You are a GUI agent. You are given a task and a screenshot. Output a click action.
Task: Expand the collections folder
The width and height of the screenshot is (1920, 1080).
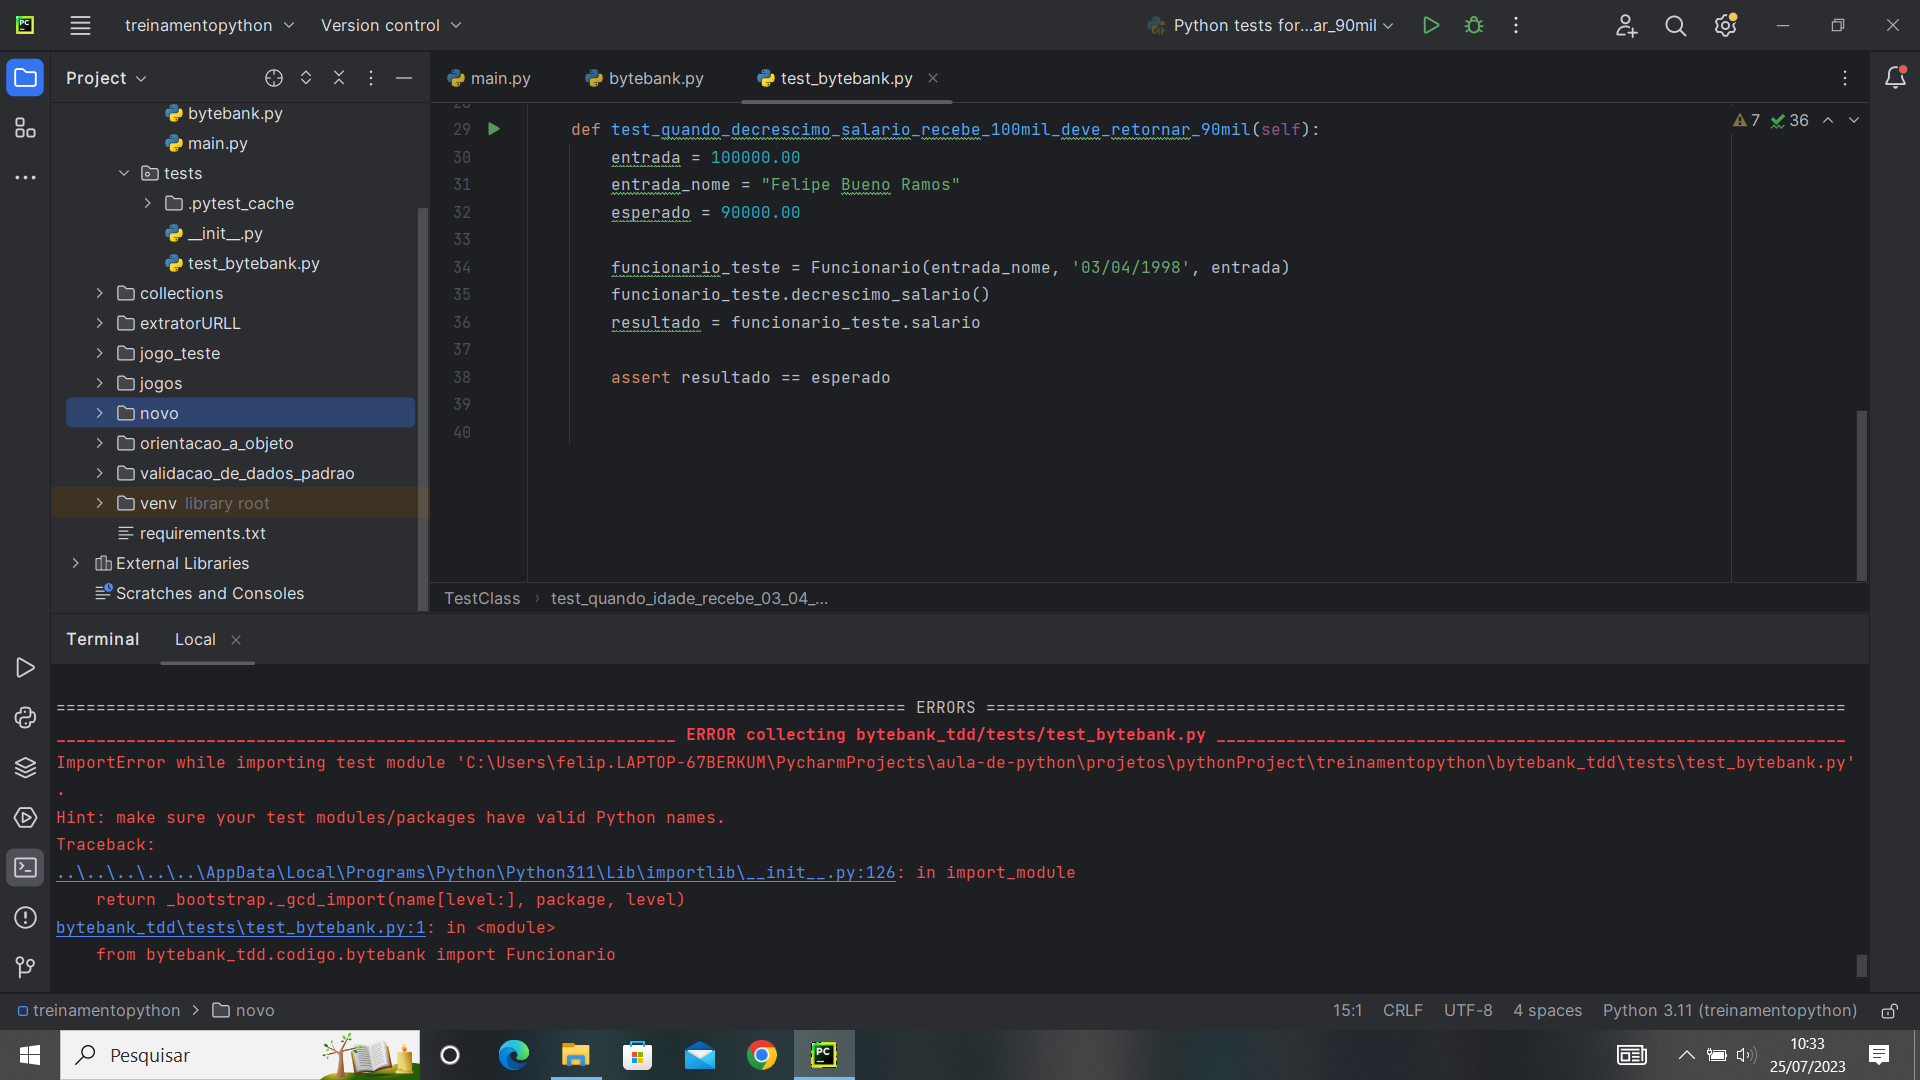100,294
